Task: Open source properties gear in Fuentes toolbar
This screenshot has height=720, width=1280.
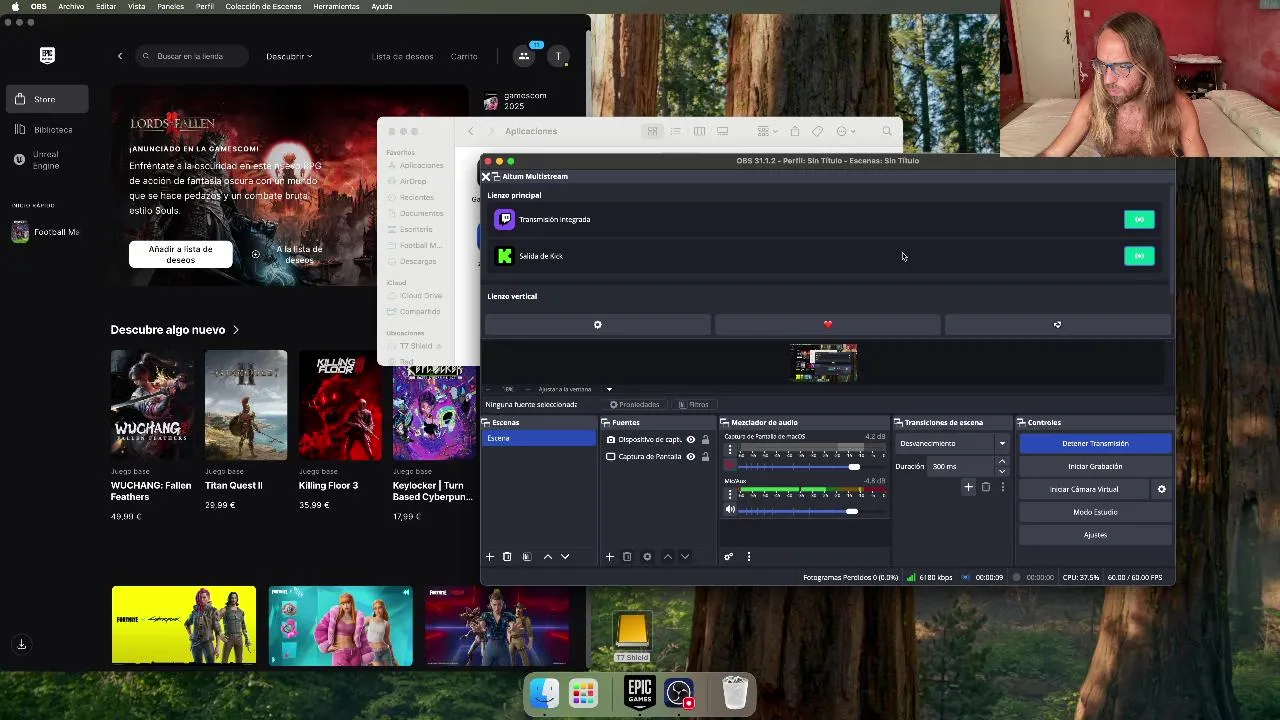Action: pos(647,556)
